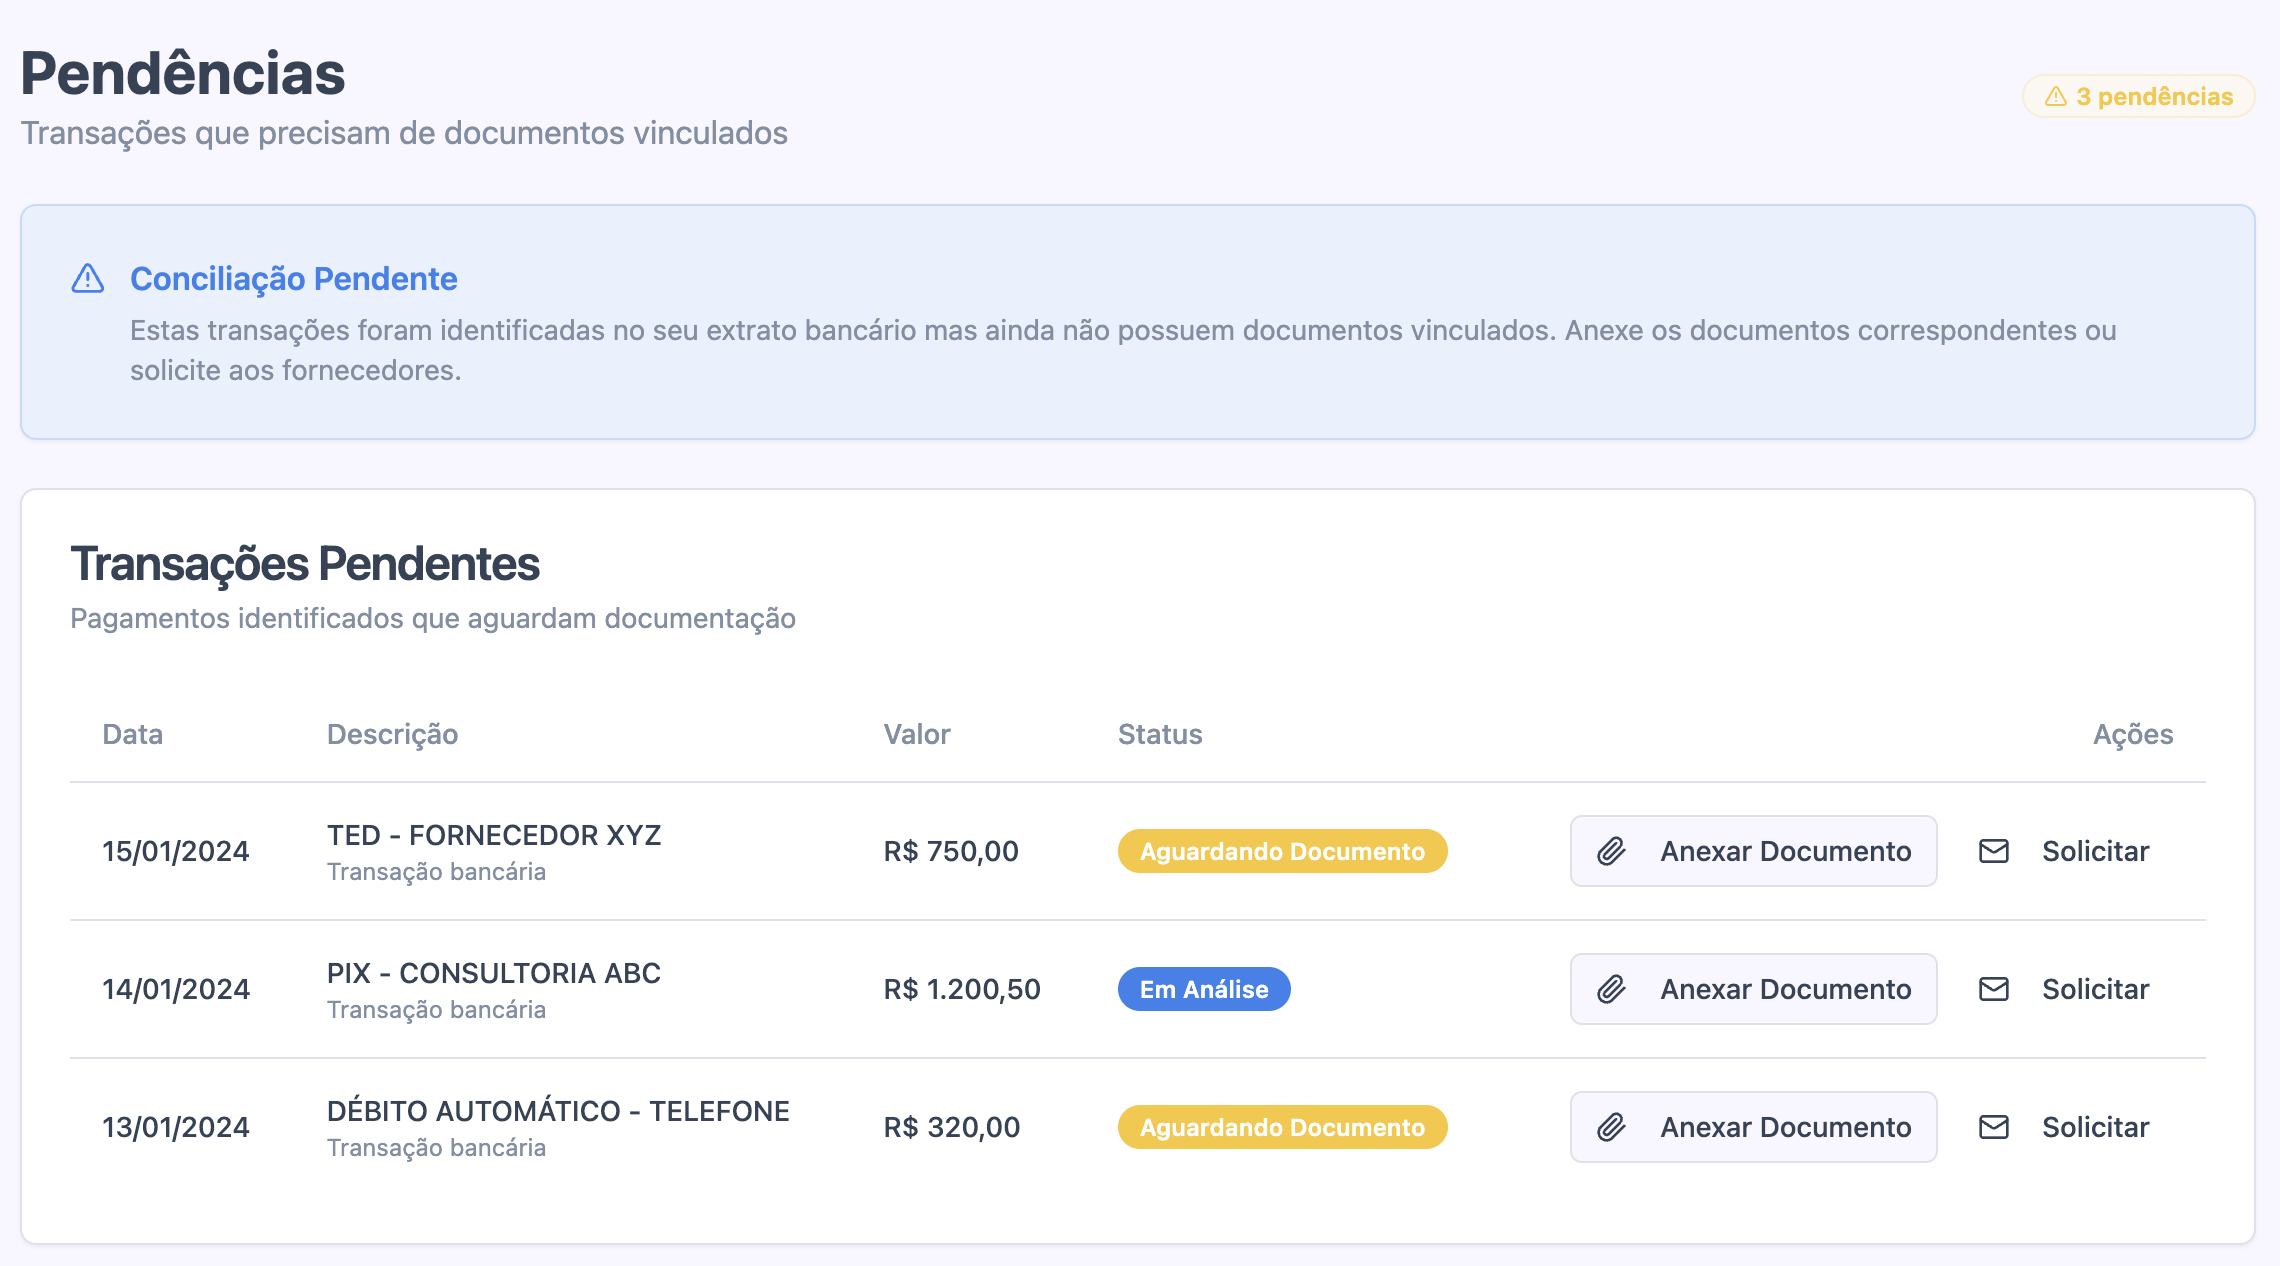Open the Conciliação Pendente details link

[294, 278]
